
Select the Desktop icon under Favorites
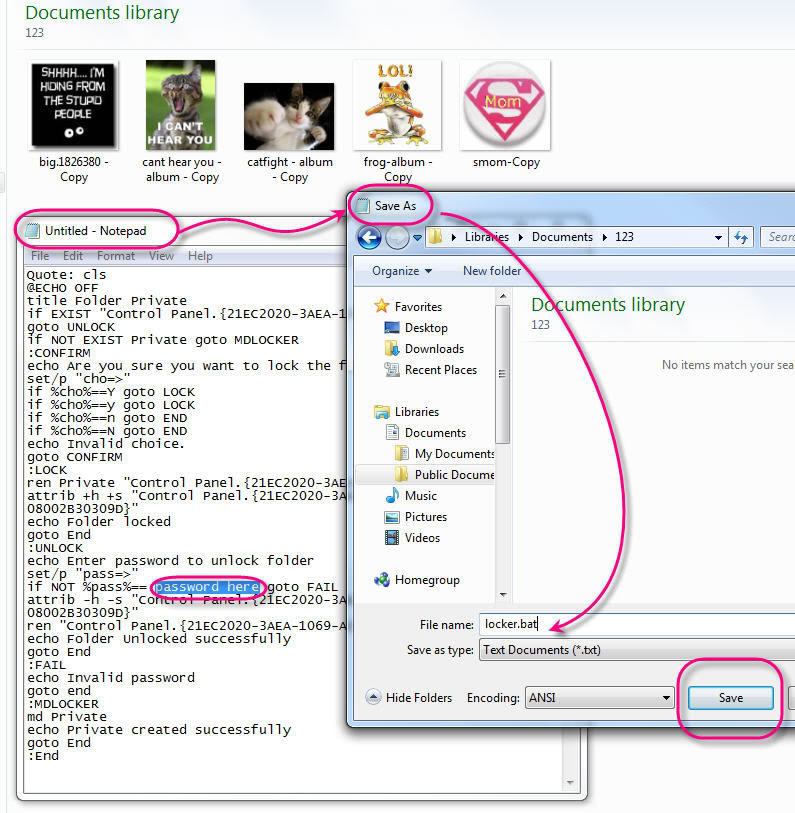[392, 328]
